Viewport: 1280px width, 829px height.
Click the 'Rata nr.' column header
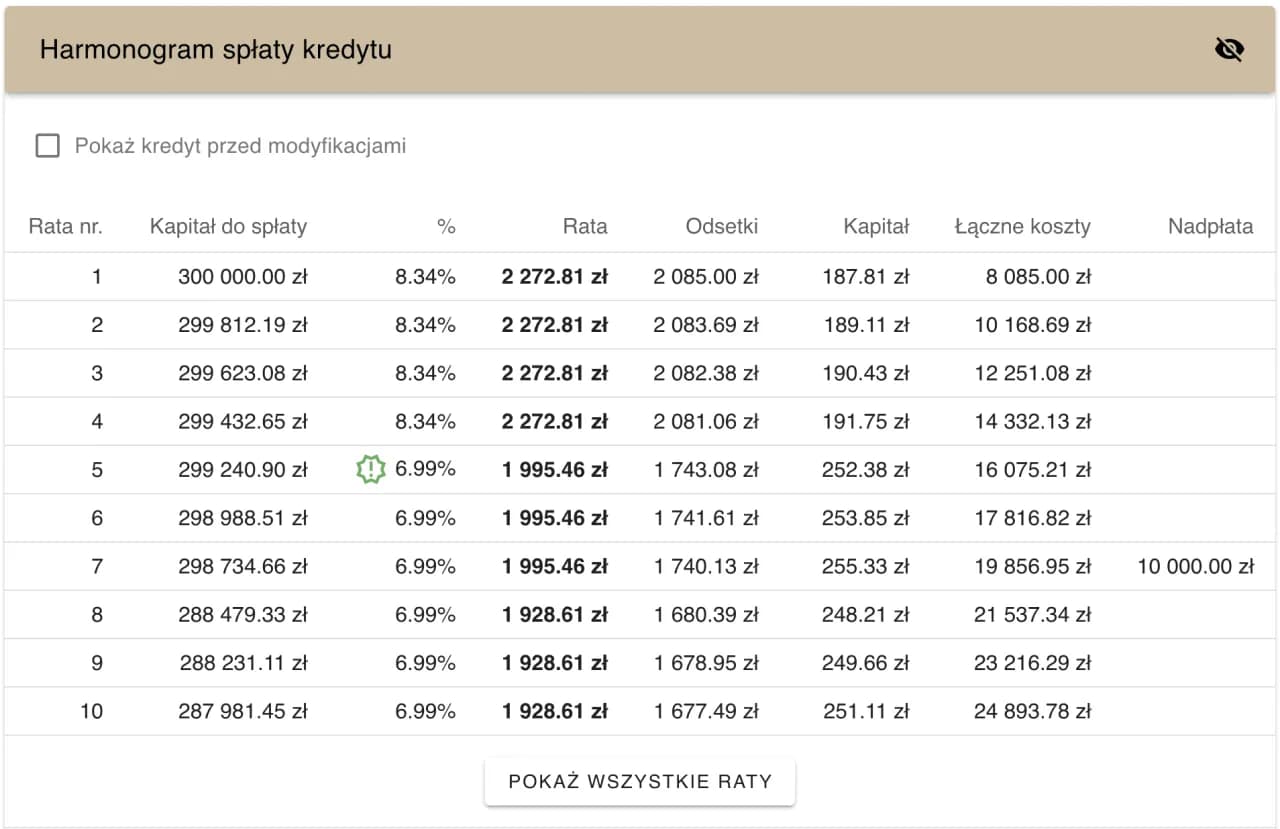[x=65, y=226]
